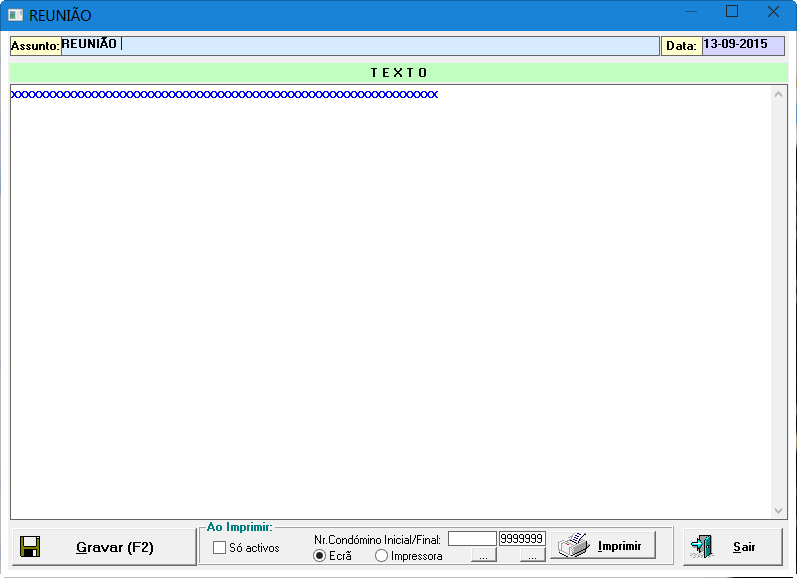Click the text area scrollbar up arrow
Image resolution: width=797 pixels, height=578 pixels.
tap(779, 94)
